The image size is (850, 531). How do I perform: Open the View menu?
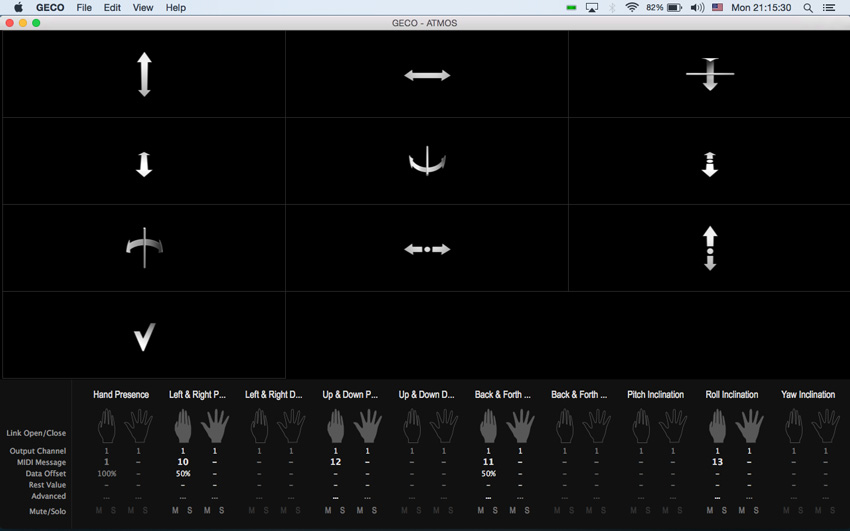[x=143, y=8]
